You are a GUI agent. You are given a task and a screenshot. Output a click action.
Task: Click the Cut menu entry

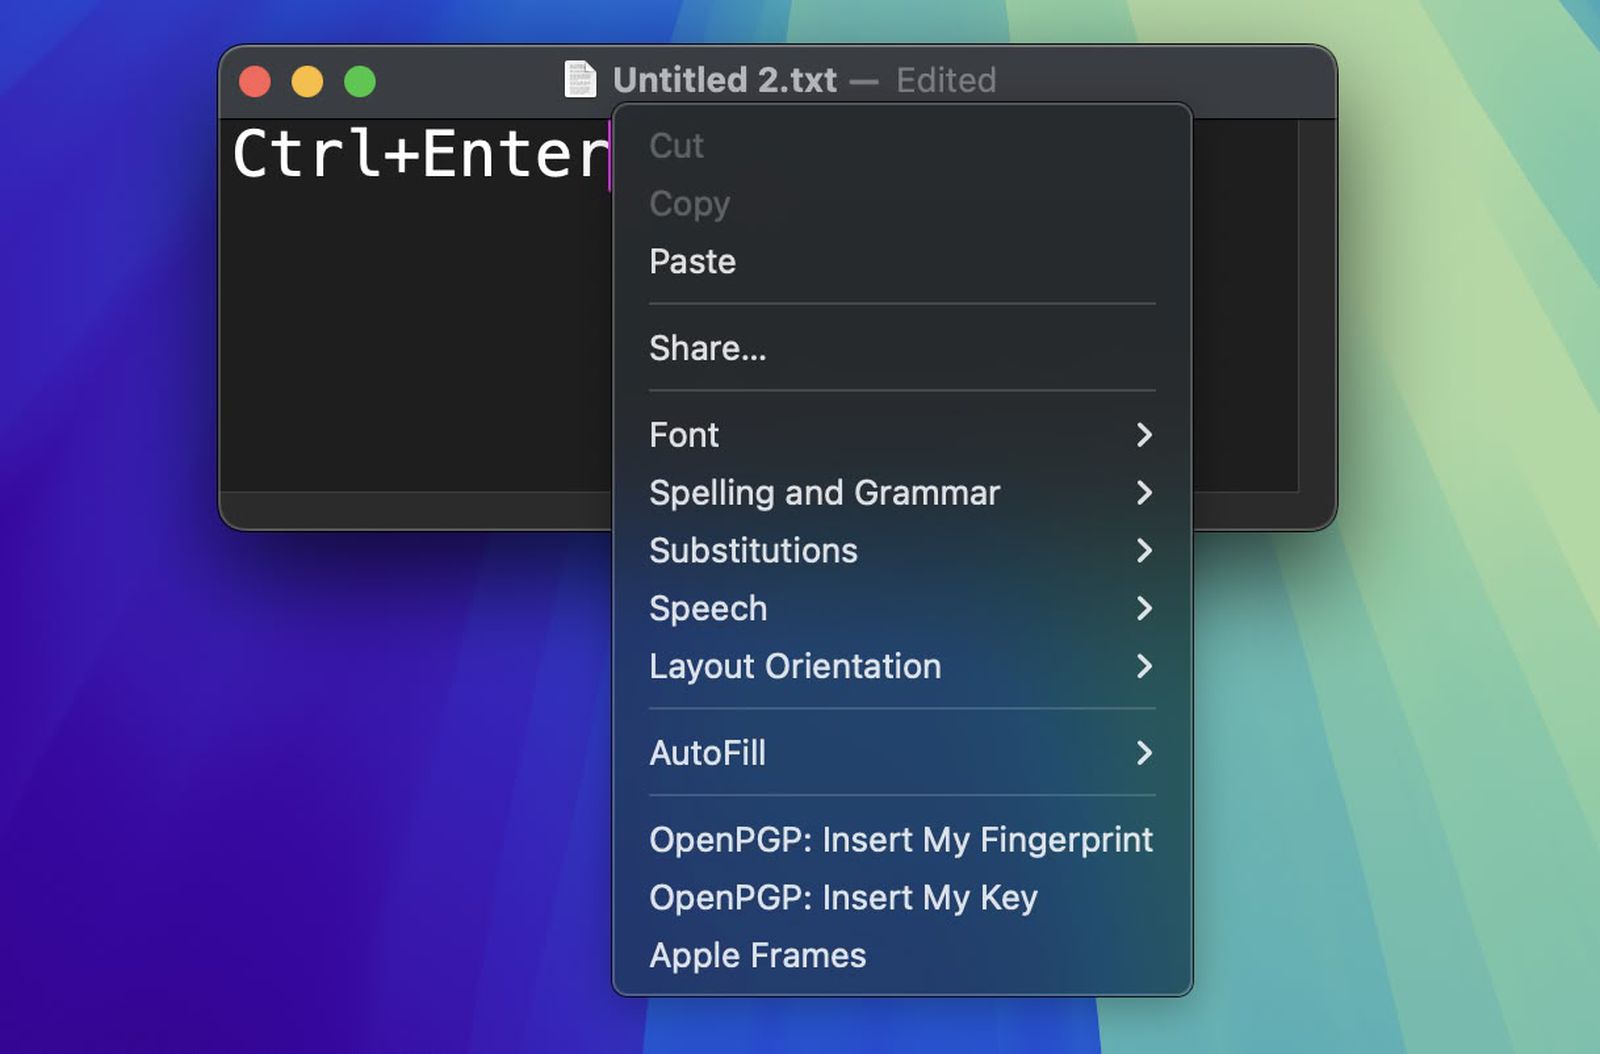(x=902, y=146)
